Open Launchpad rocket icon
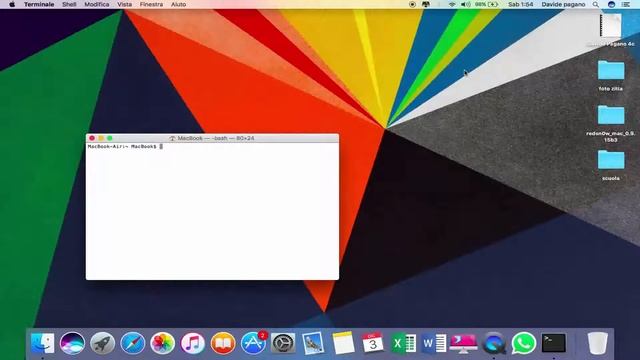Viewport: 640px width, 360px height. pos(102,343)
